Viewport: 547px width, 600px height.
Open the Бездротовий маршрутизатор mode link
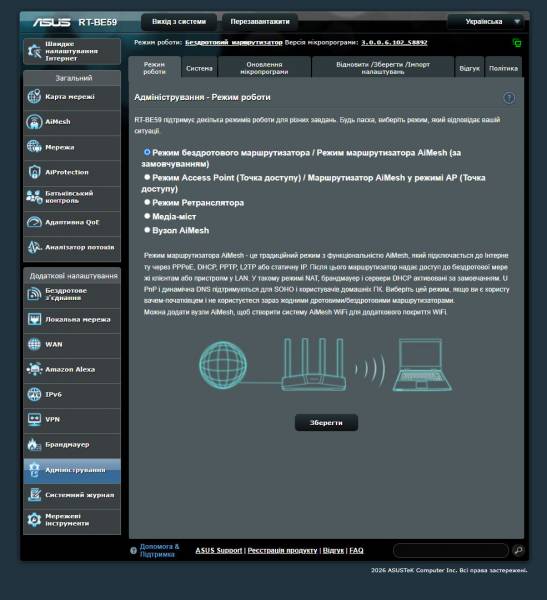[233, 42]
